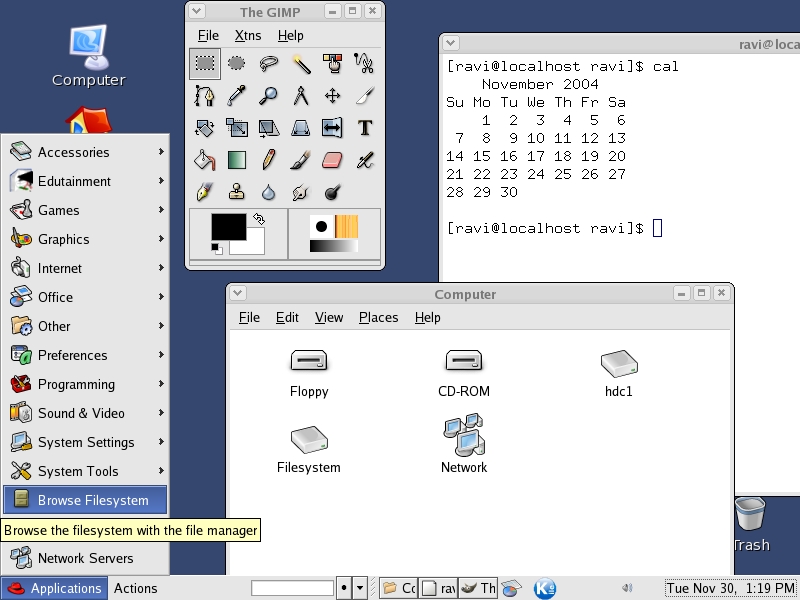Activate the Text tool
800x600 pixels.
[x=365, y=128]
